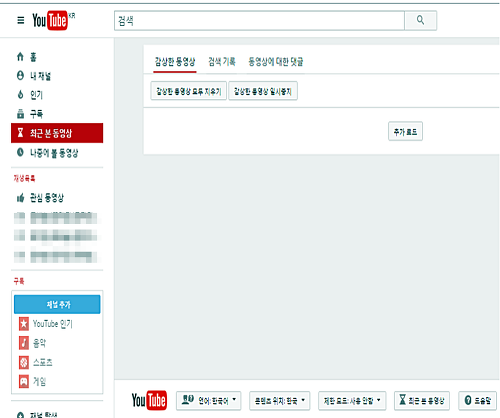
Task: Click the hourglass icon in footer button
Action: (x=402, y=399)
